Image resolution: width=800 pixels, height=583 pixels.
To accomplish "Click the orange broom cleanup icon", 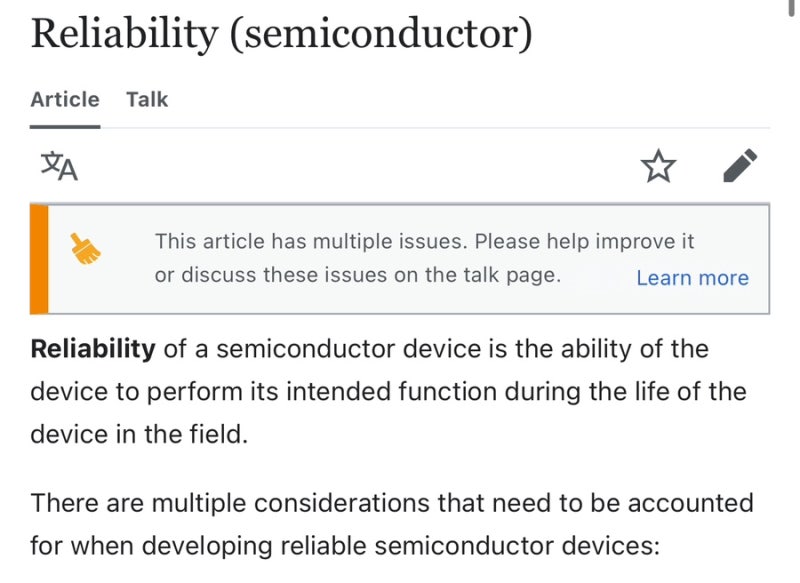I will [x=86, y=249].
